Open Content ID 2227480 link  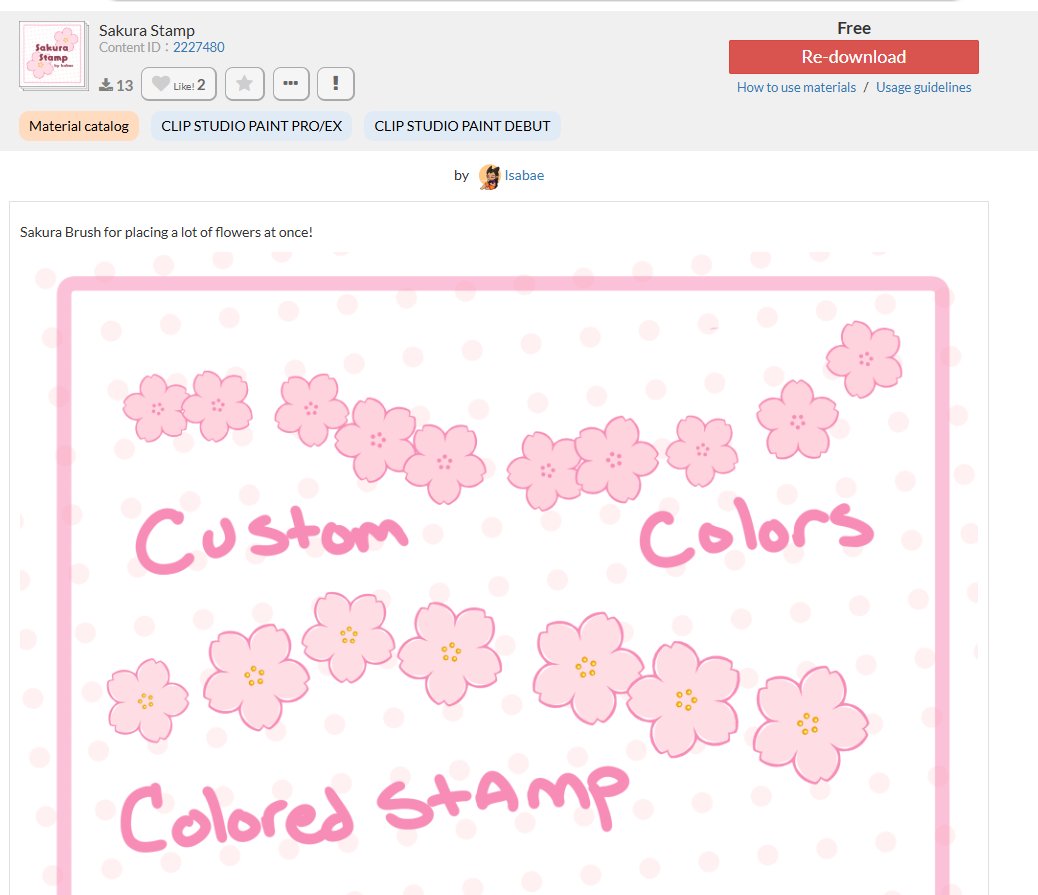click(199, 48)
